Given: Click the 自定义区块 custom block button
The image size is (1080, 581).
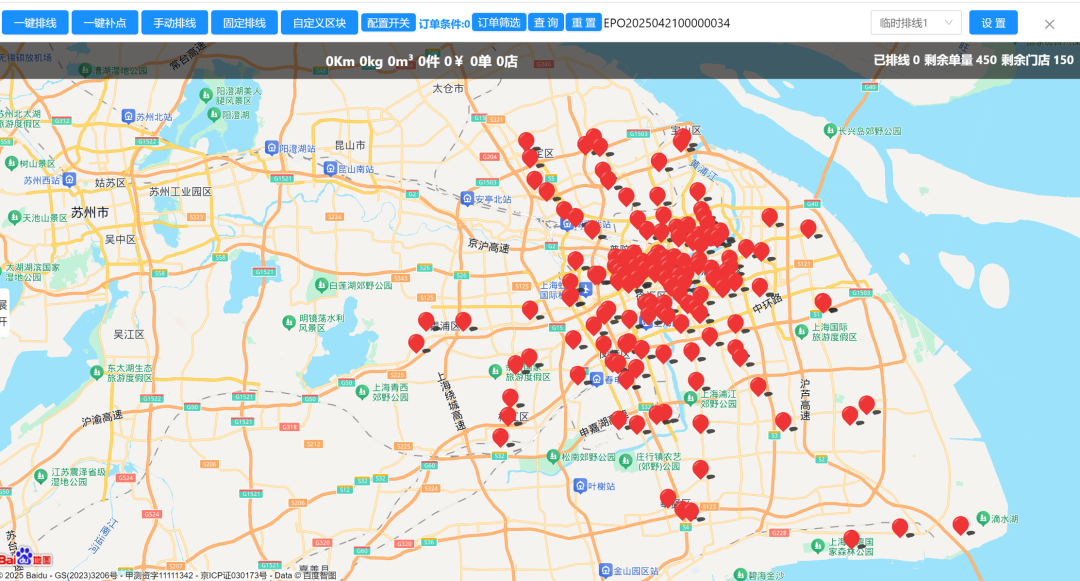Looking at the screenshot, I should pos(319,23).
